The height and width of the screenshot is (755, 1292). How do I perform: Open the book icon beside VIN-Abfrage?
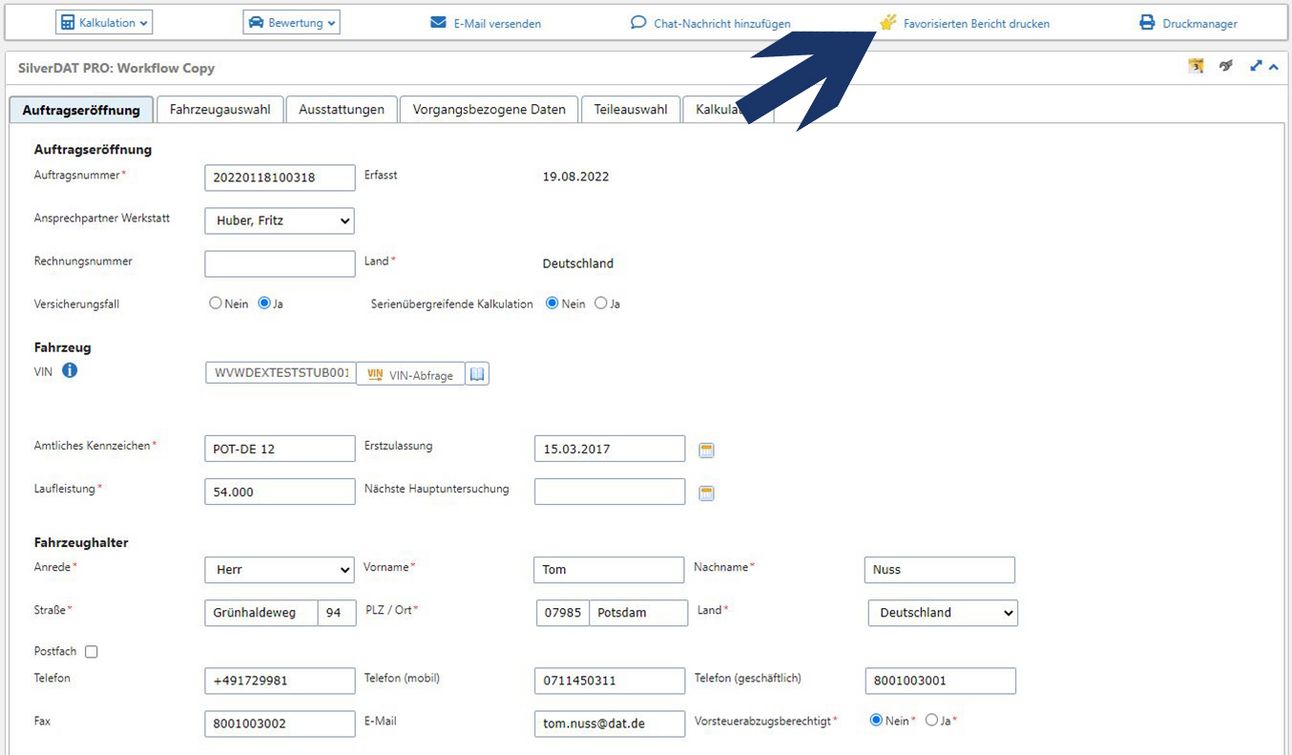tap(478, 374)
